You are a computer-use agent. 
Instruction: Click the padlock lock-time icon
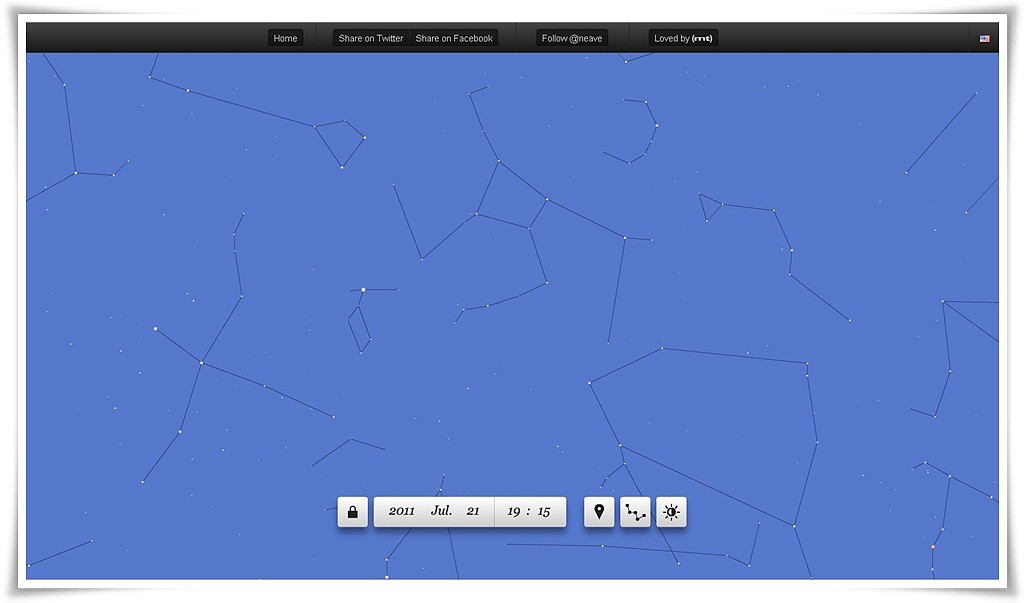352,512
